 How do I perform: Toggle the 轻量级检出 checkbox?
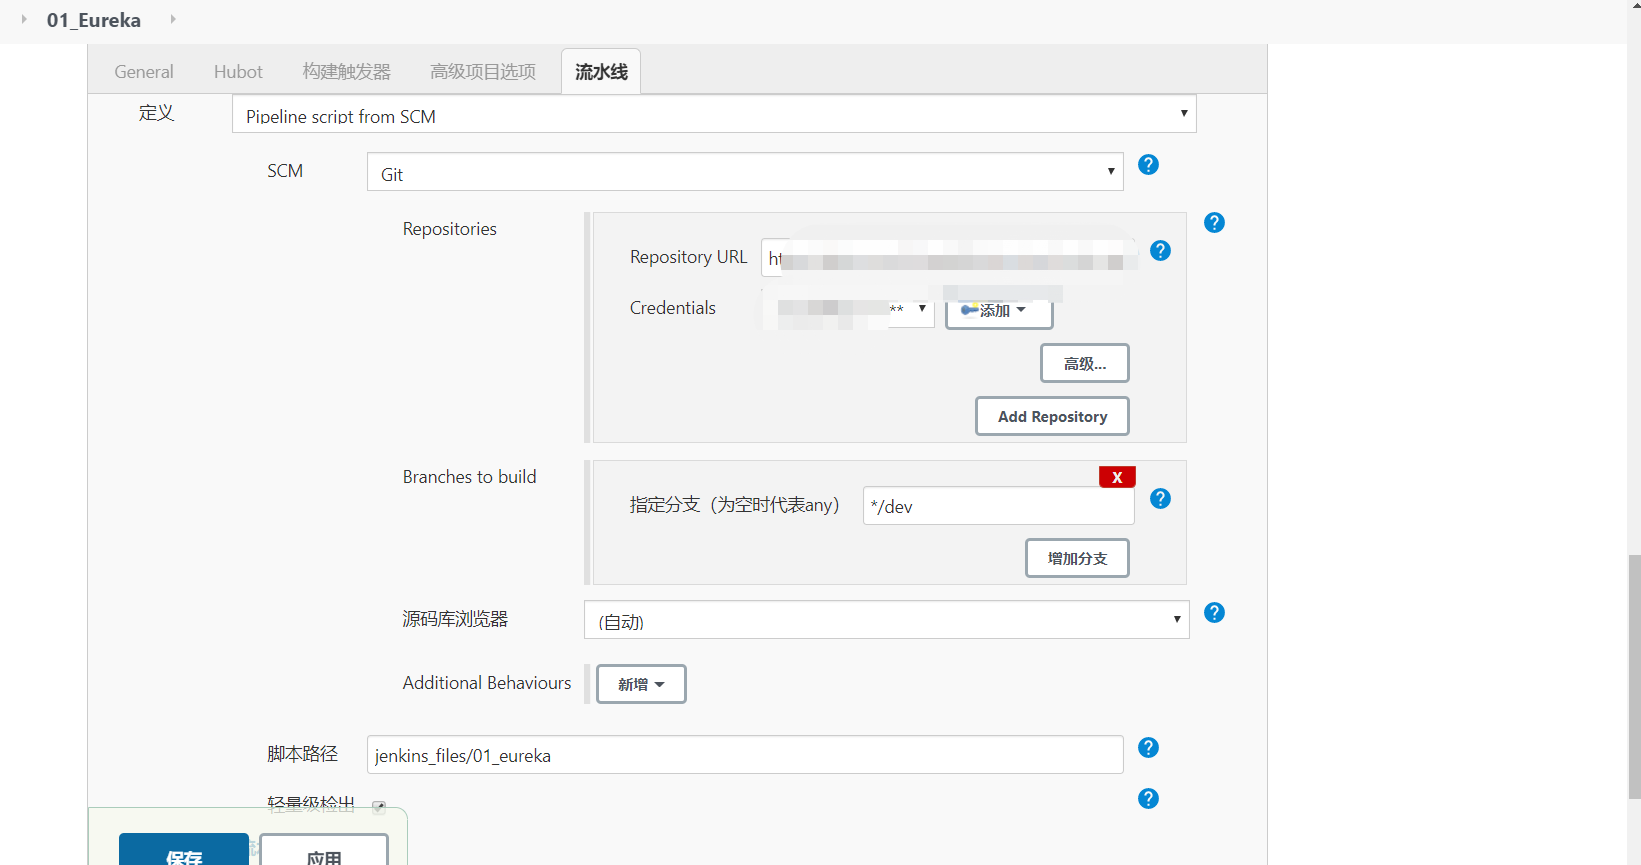[x=379, y=806]
